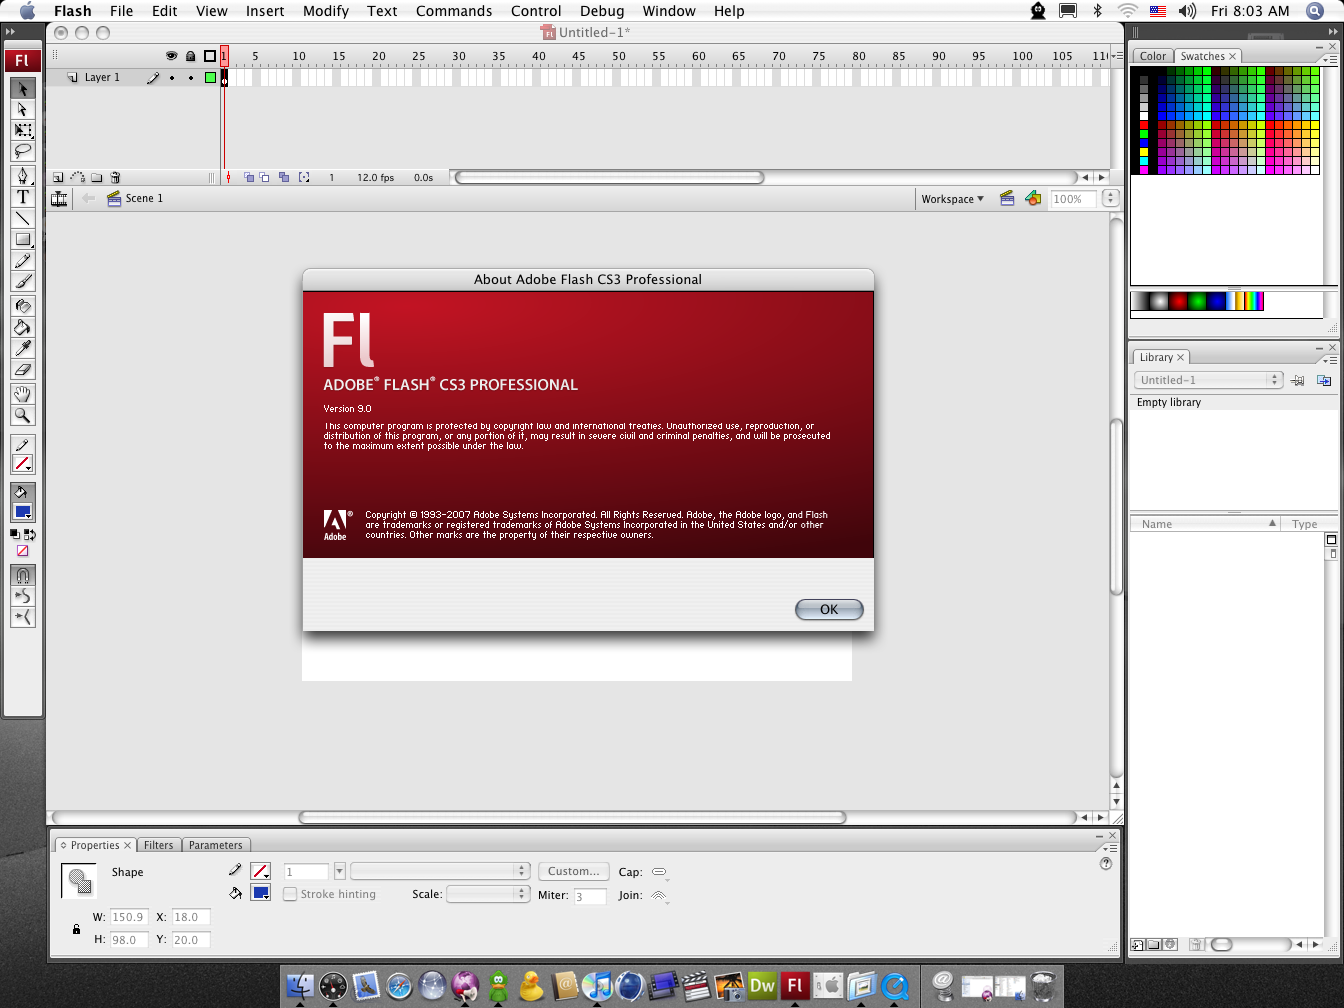This screenshot has height=1008, width=1344.
Task: Open the Modify menu
Action: [x=326, y=11]
